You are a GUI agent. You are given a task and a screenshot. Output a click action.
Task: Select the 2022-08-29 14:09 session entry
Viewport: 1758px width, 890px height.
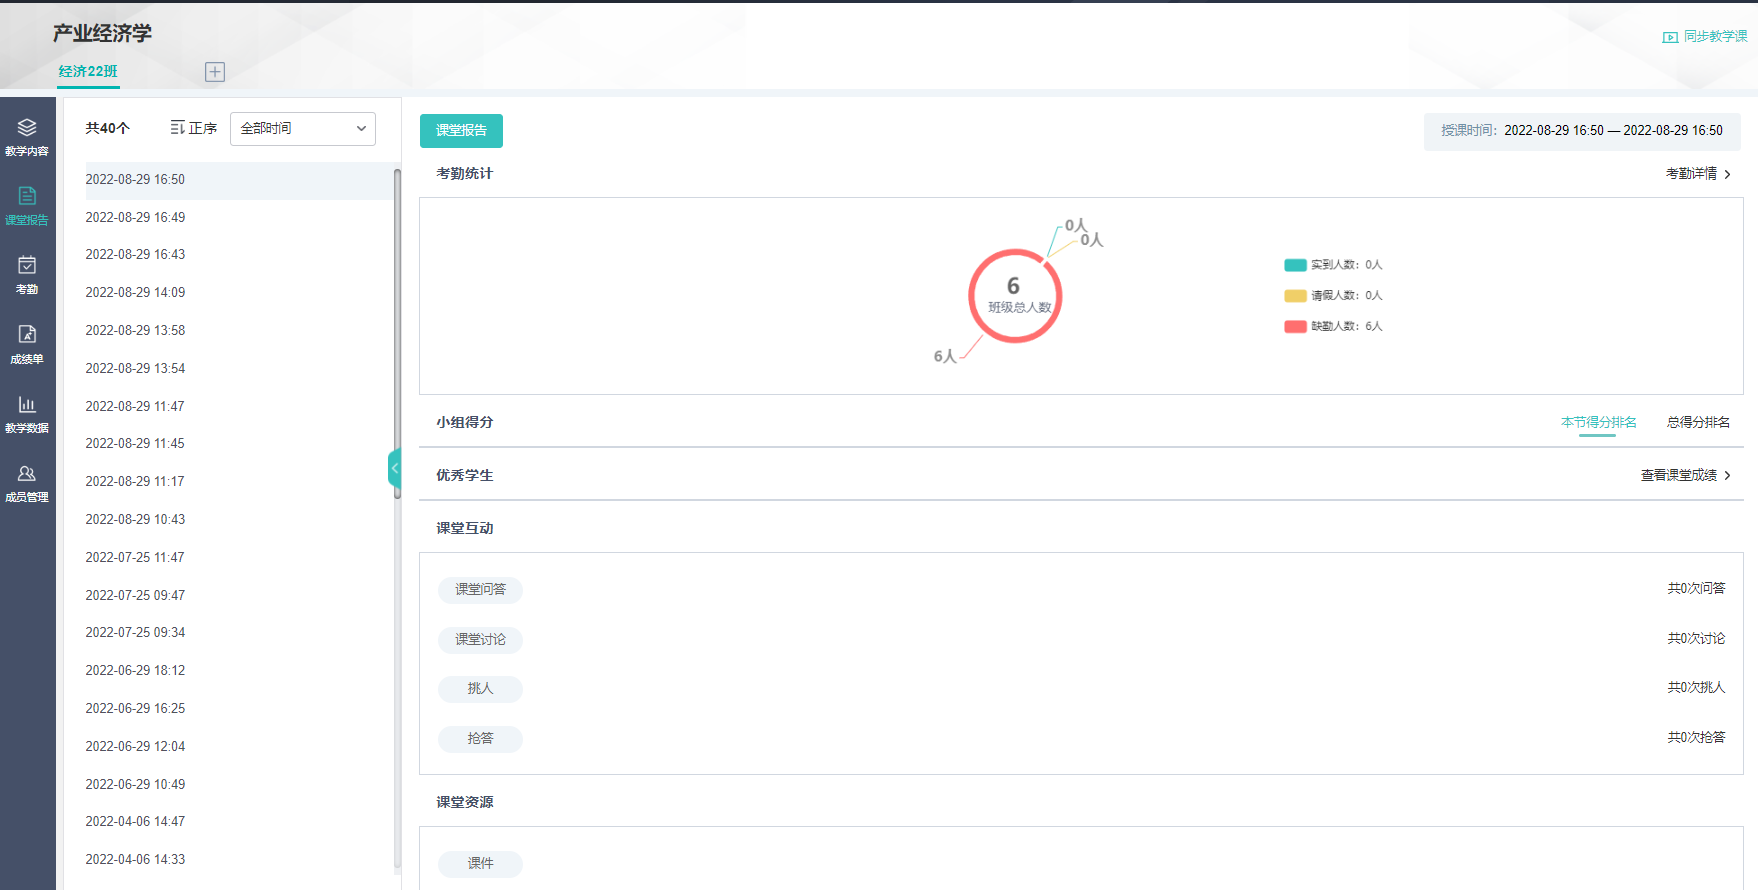[x=136, y=293]
